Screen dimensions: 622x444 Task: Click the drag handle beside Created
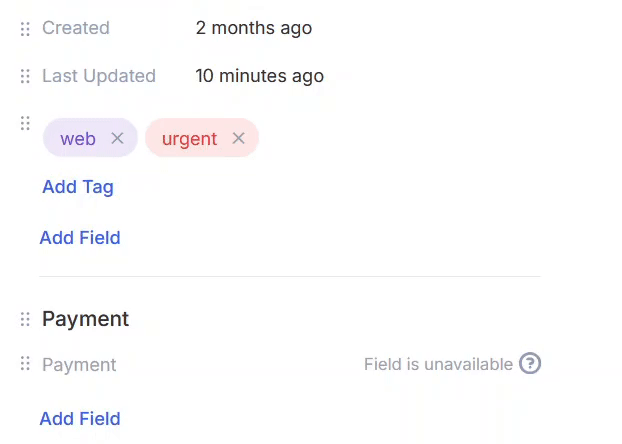click(26, 28)
